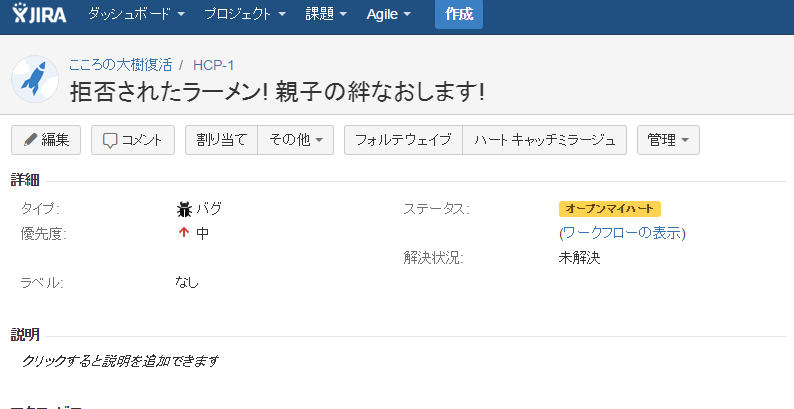Click the resolution value 未解決
This screenshot has width=794, height=409.
(579, 258)
